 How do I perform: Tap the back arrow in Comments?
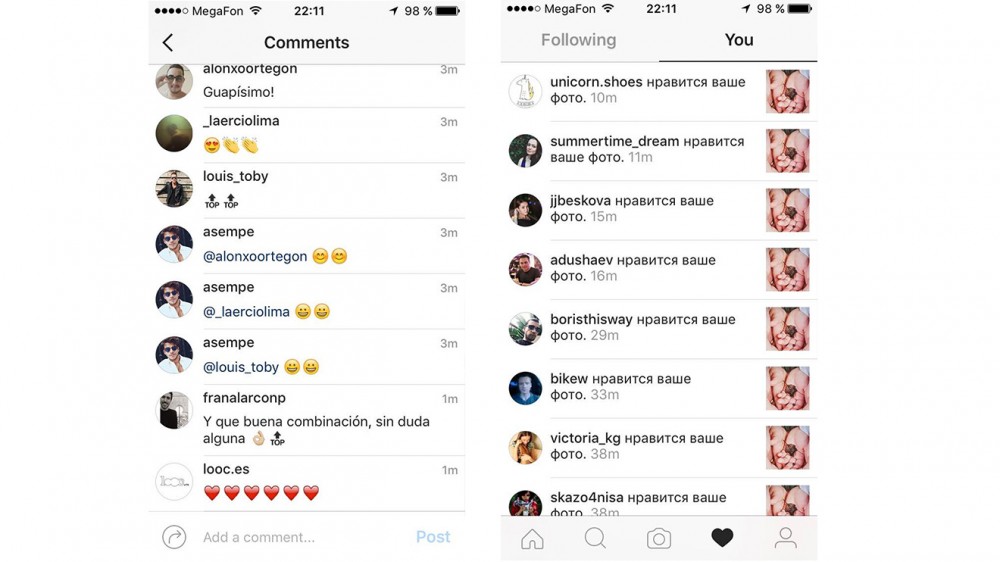coord(168,43)
